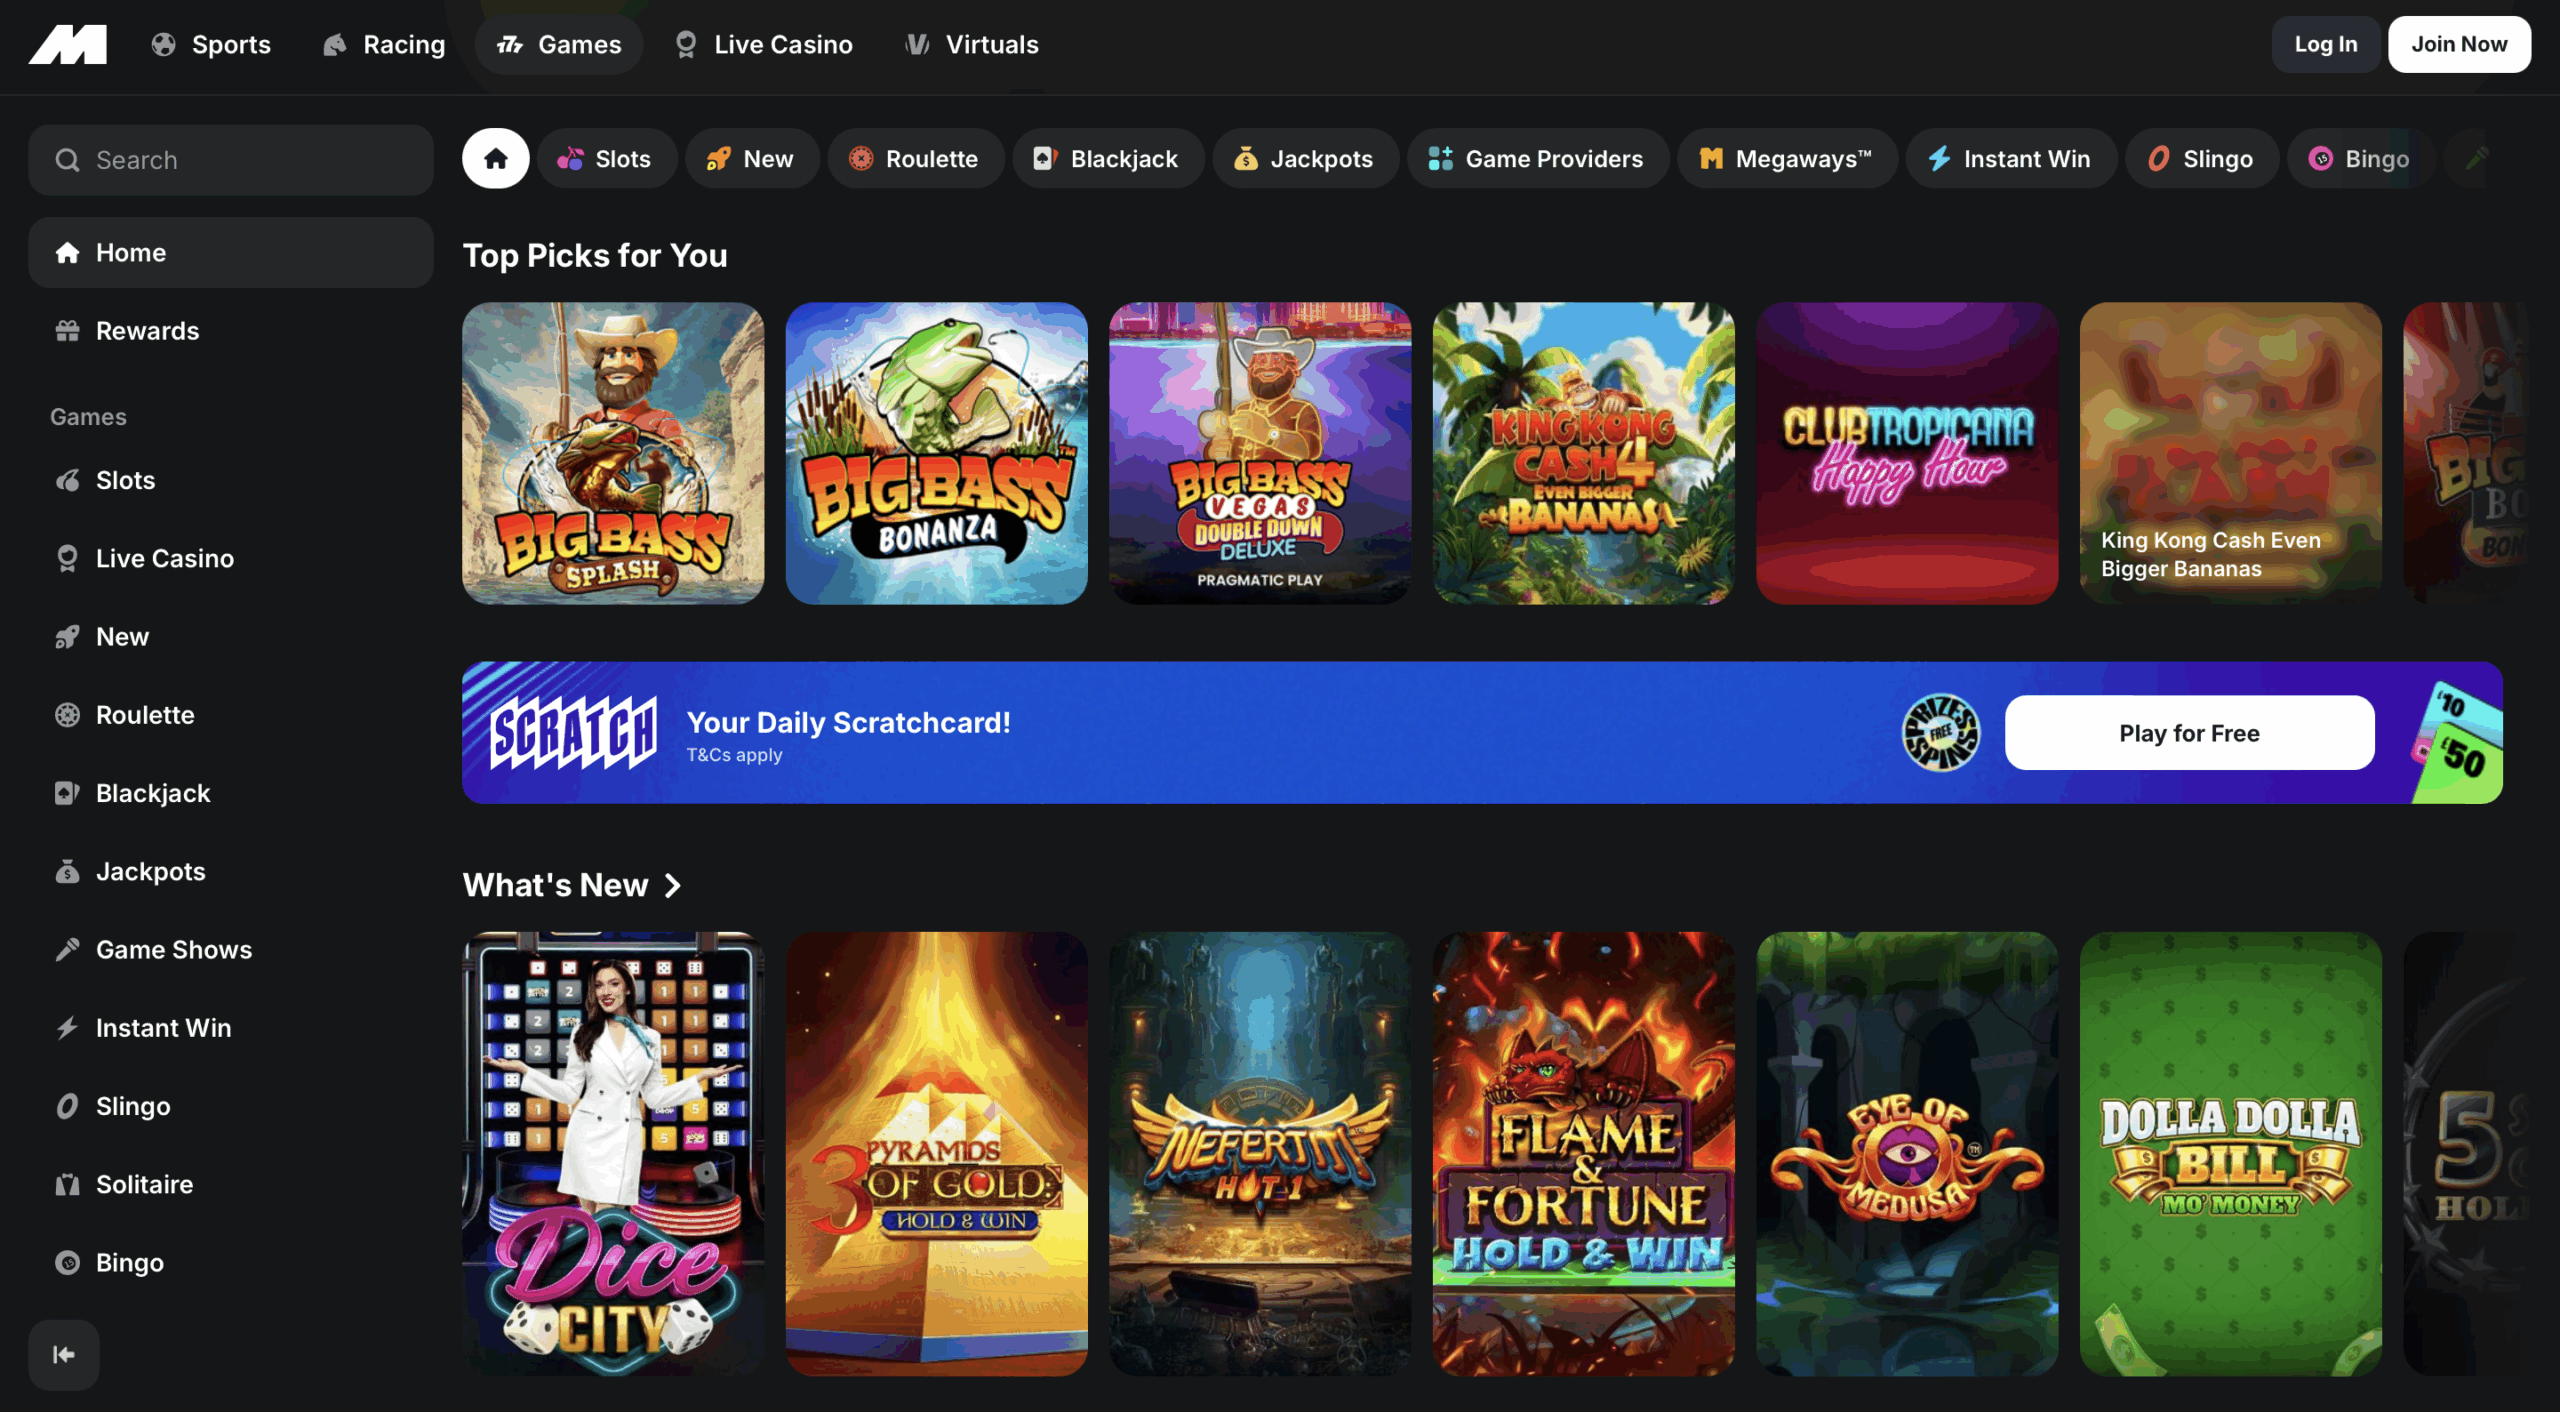2560x1412 pixels.
Task: Go to Home in the sidebar
Action: pos(231,252)
